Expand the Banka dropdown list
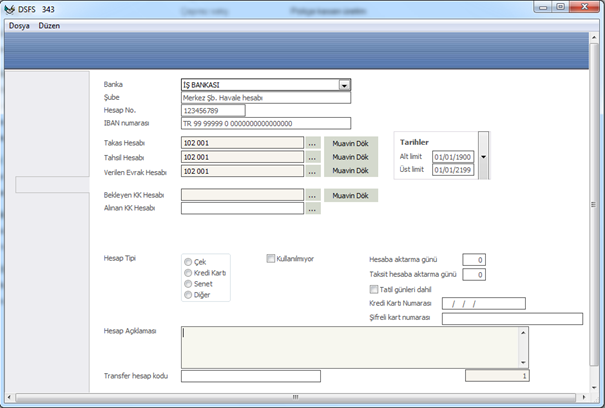Viewport: 605px width, 408px height. tap(345, 86)
